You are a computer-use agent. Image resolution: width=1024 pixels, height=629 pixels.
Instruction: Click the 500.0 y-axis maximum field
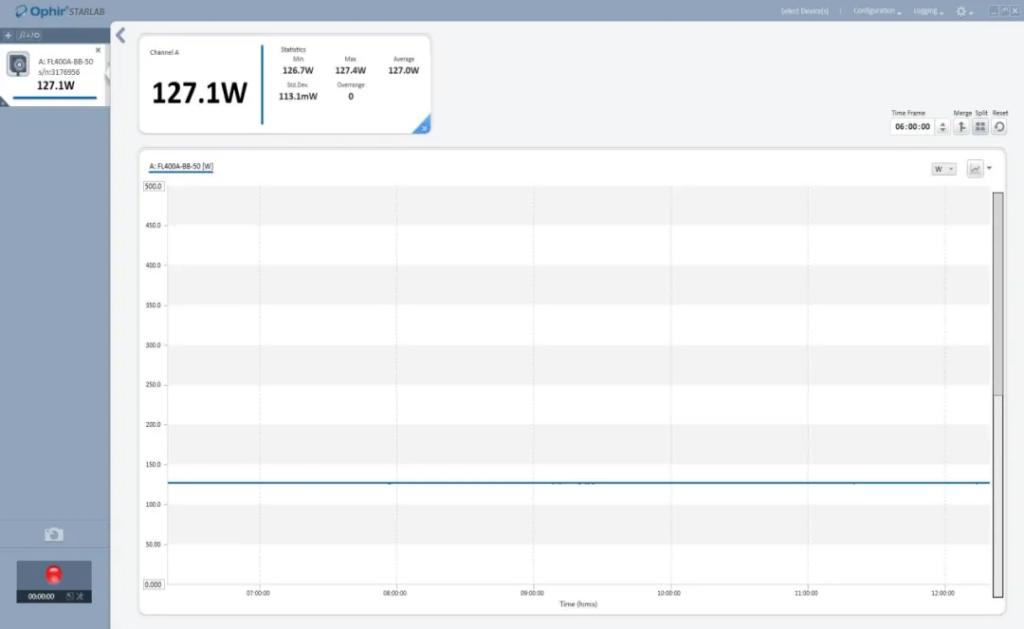153,186
